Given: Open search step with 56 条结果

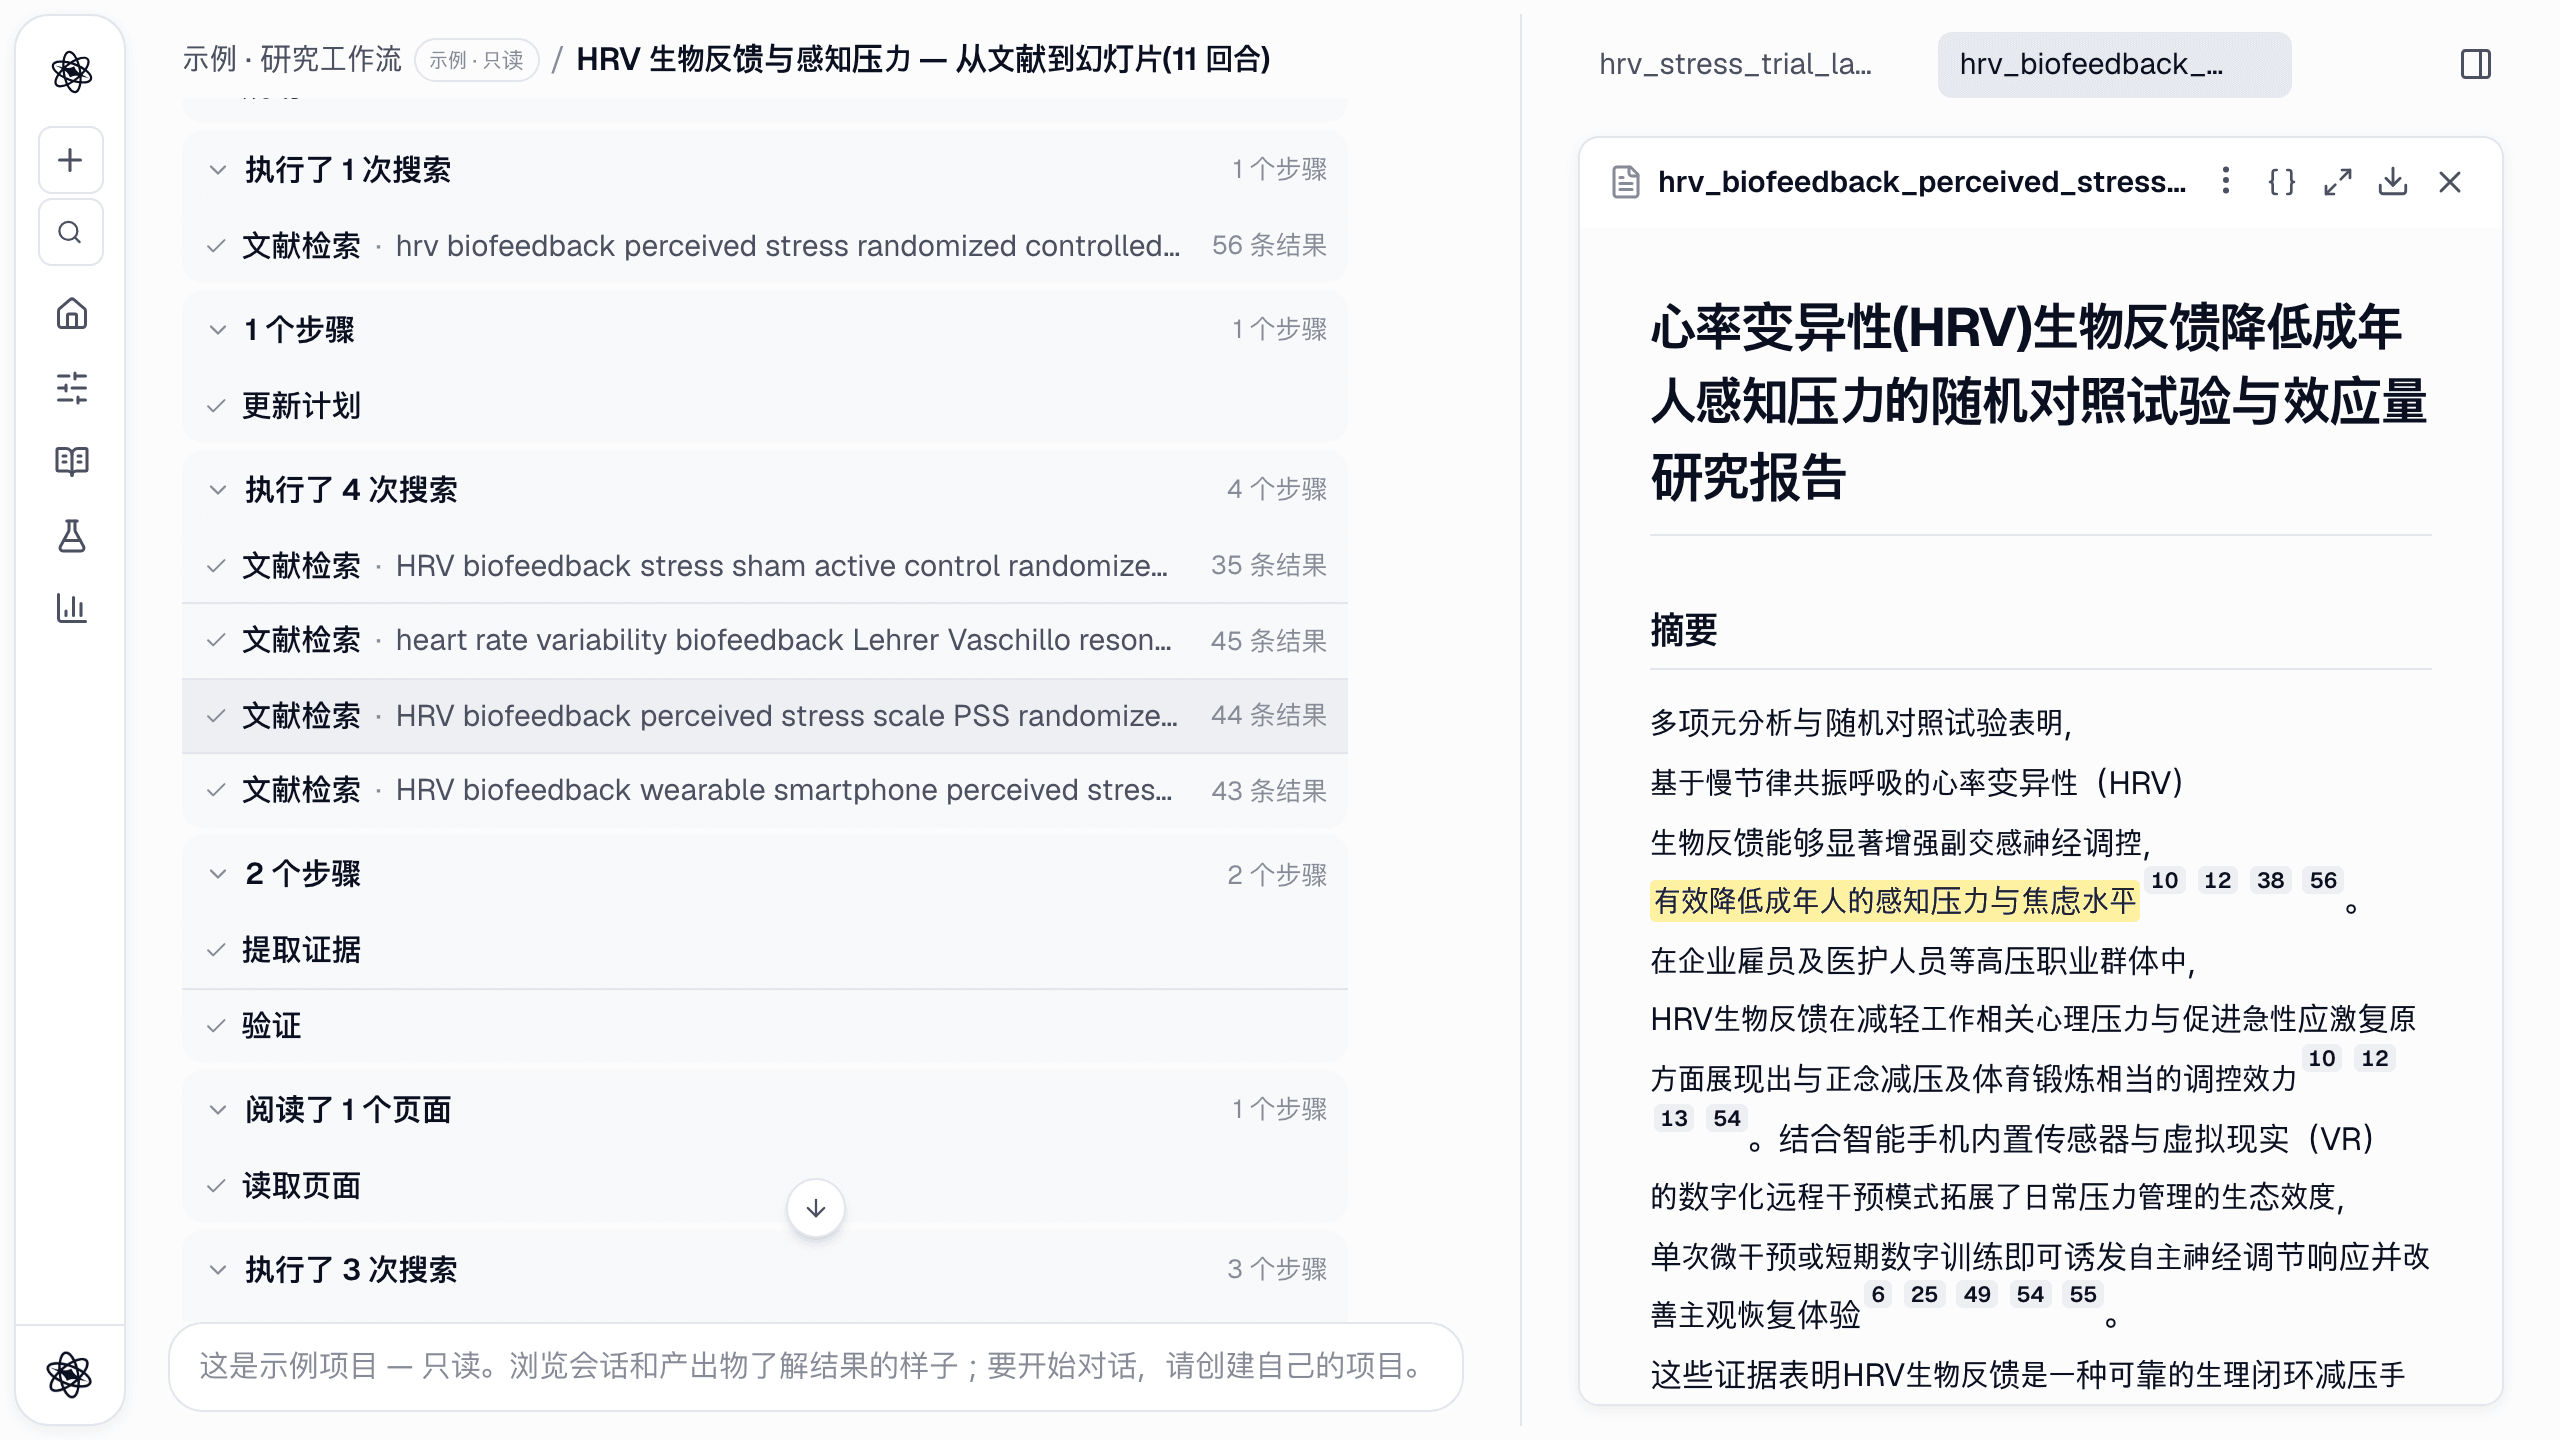Looking at the screenshot, I should coord(765,246).
